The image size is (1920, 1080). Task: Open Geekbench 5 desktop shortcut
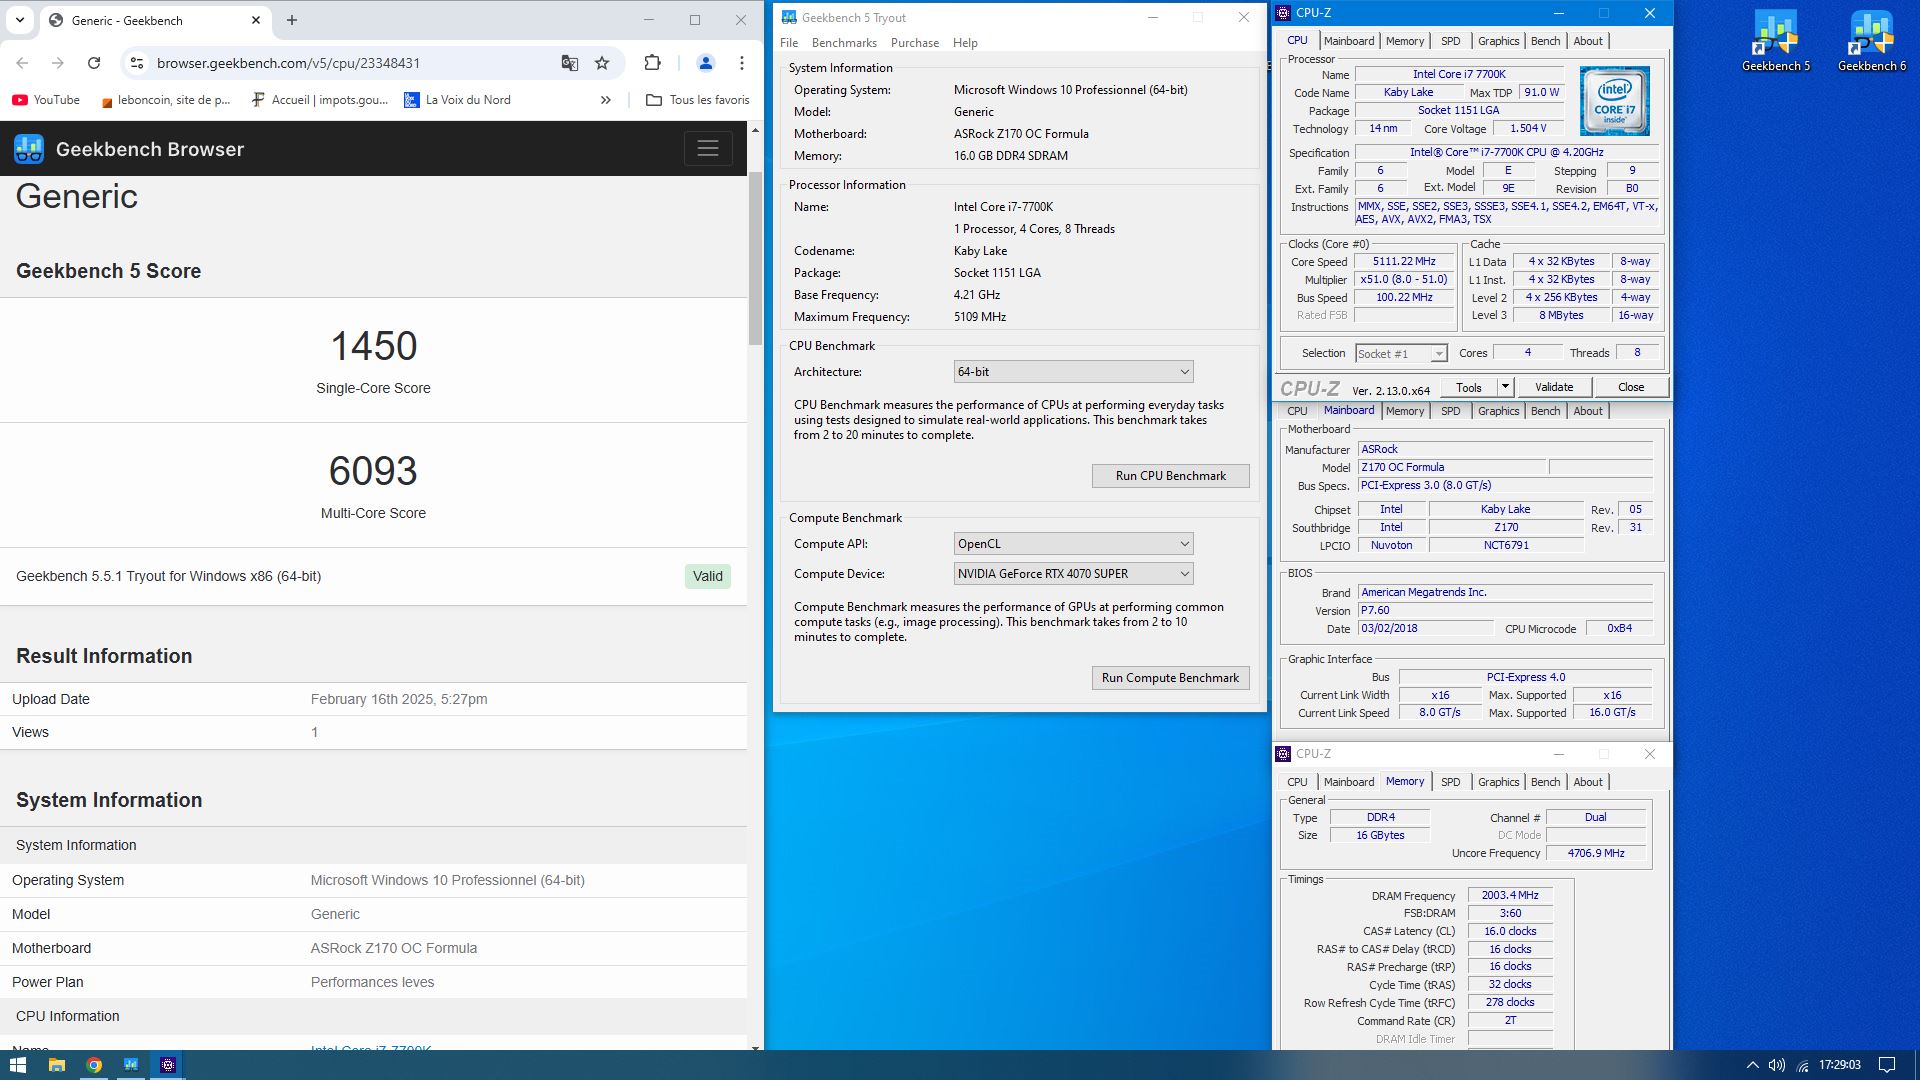click(x=1775, y=41)
